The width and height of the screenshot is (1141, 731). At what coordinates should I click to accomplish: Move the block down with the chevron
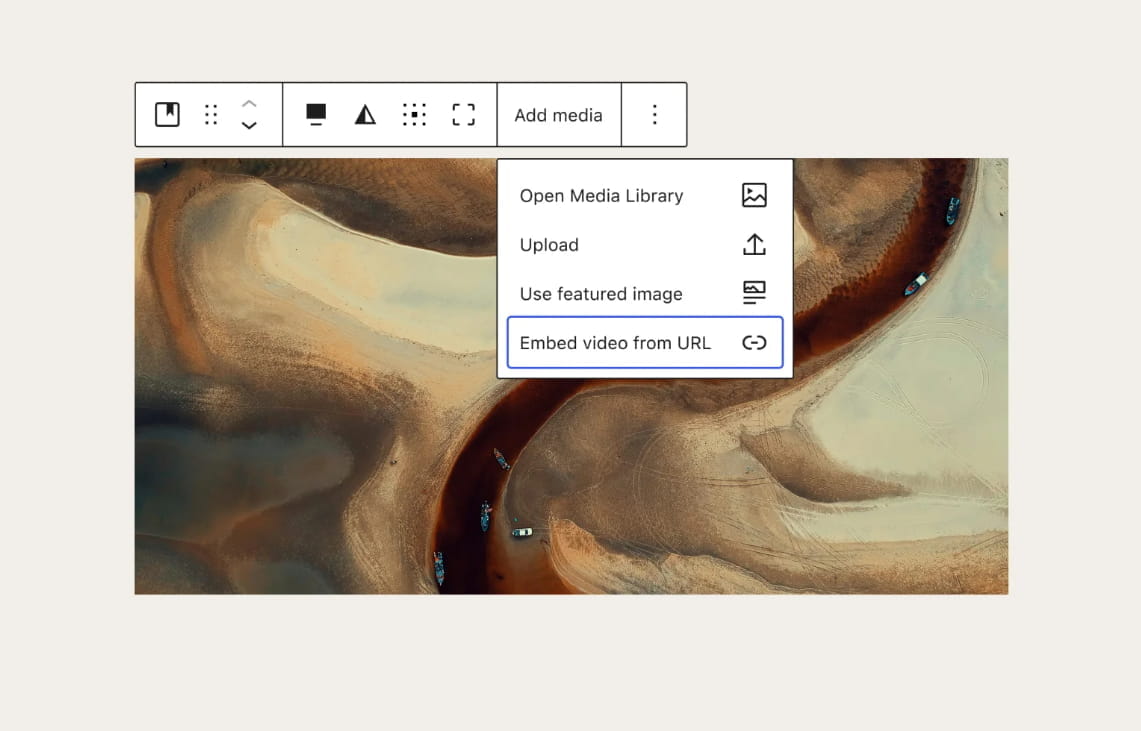(x=249, y=126)
